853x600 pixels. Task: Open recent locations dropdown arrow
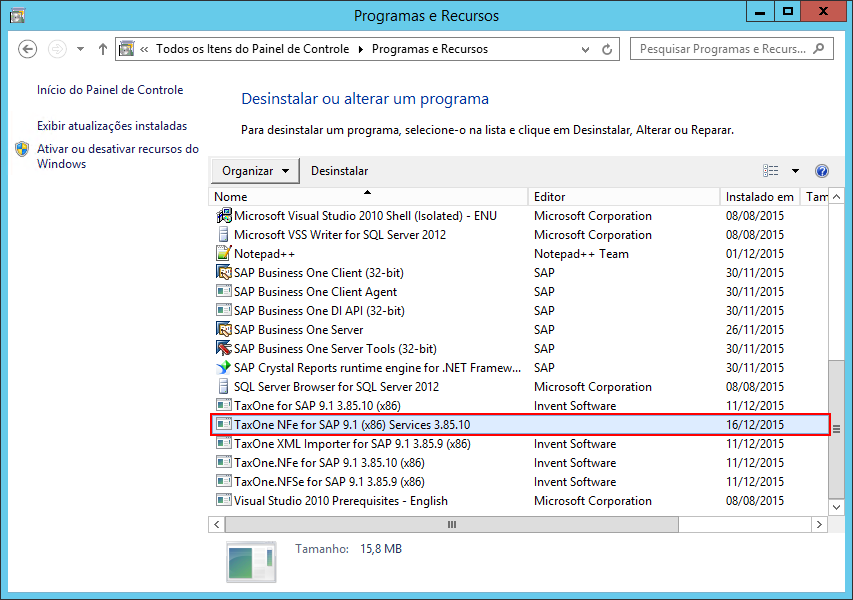[x=81, y=49]
